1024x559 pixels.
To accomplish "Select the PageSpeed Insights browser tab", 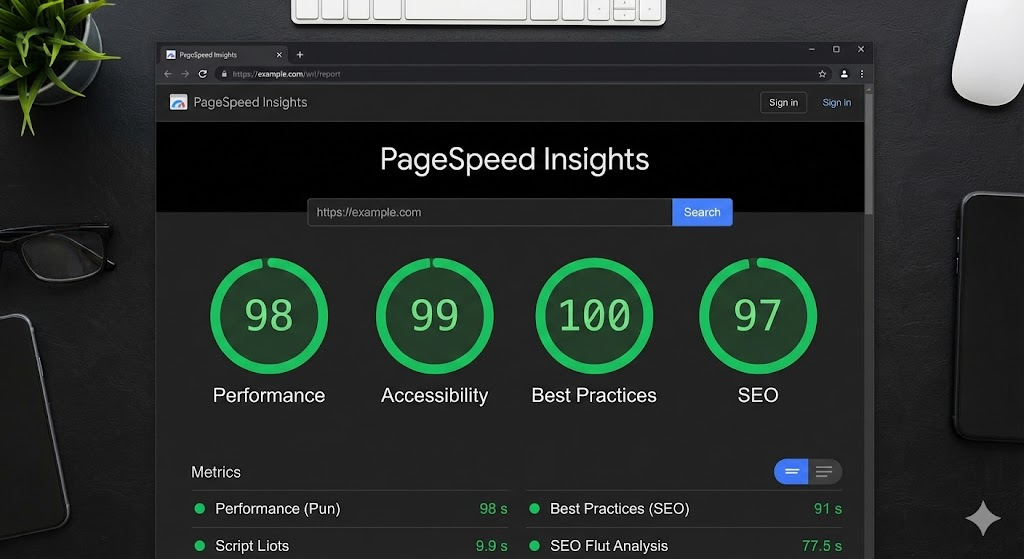I will click(224, 55).
